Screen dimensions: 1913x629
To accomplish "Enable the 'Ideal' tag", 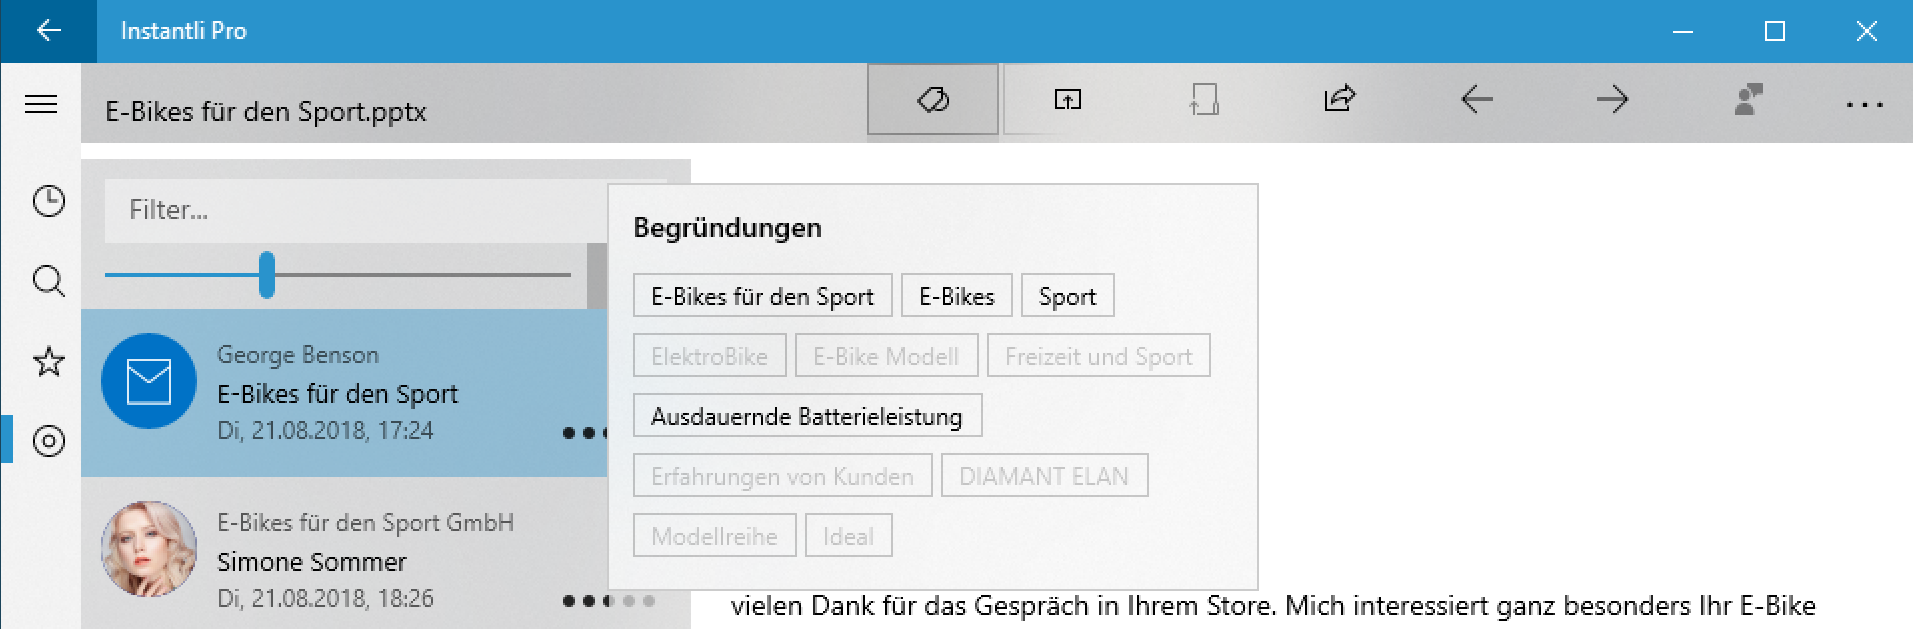I will pyautogui.click(x=849, y=536).
